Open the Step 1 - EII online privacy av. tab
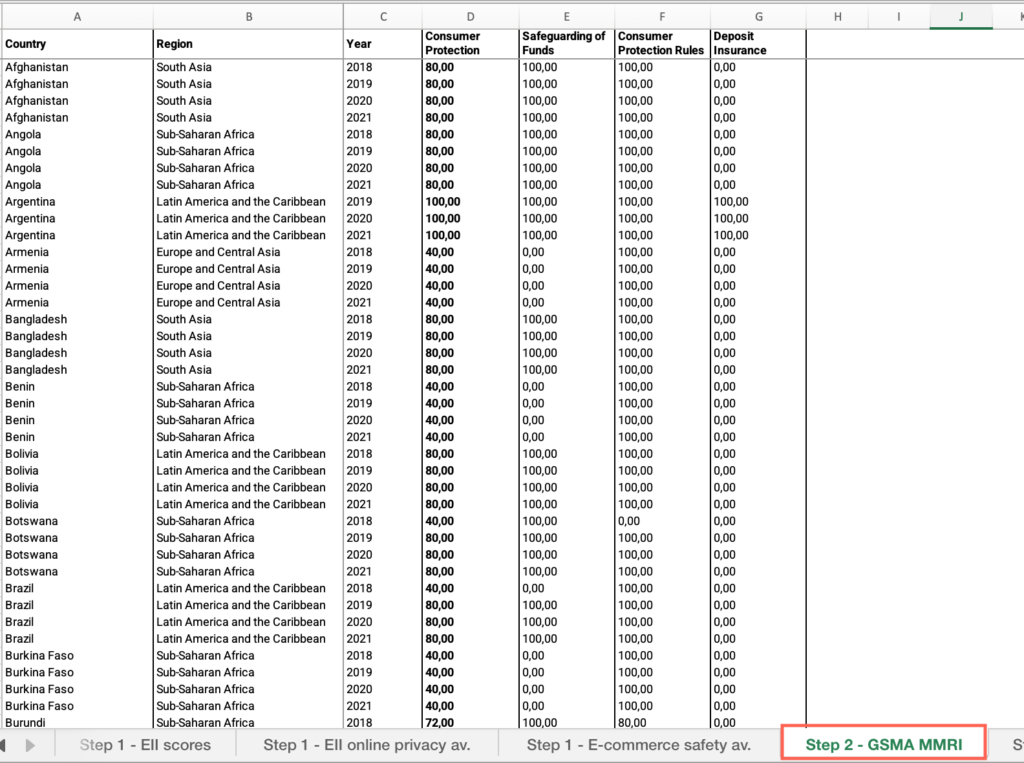This screenshot has width=1024, height=763. [x=366, y=745]
